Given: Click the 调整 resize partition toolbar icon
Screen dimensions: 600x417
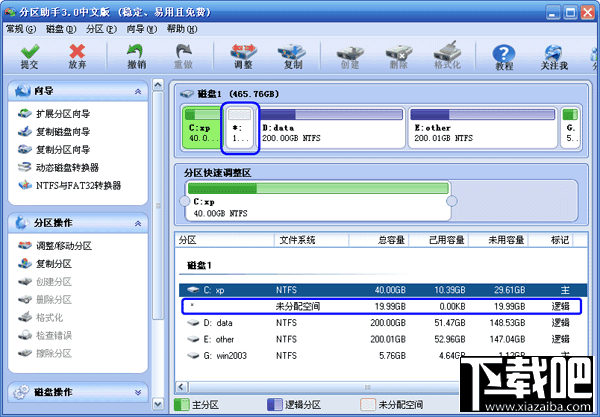Looking at the screenshot, I should pos(243,52).
